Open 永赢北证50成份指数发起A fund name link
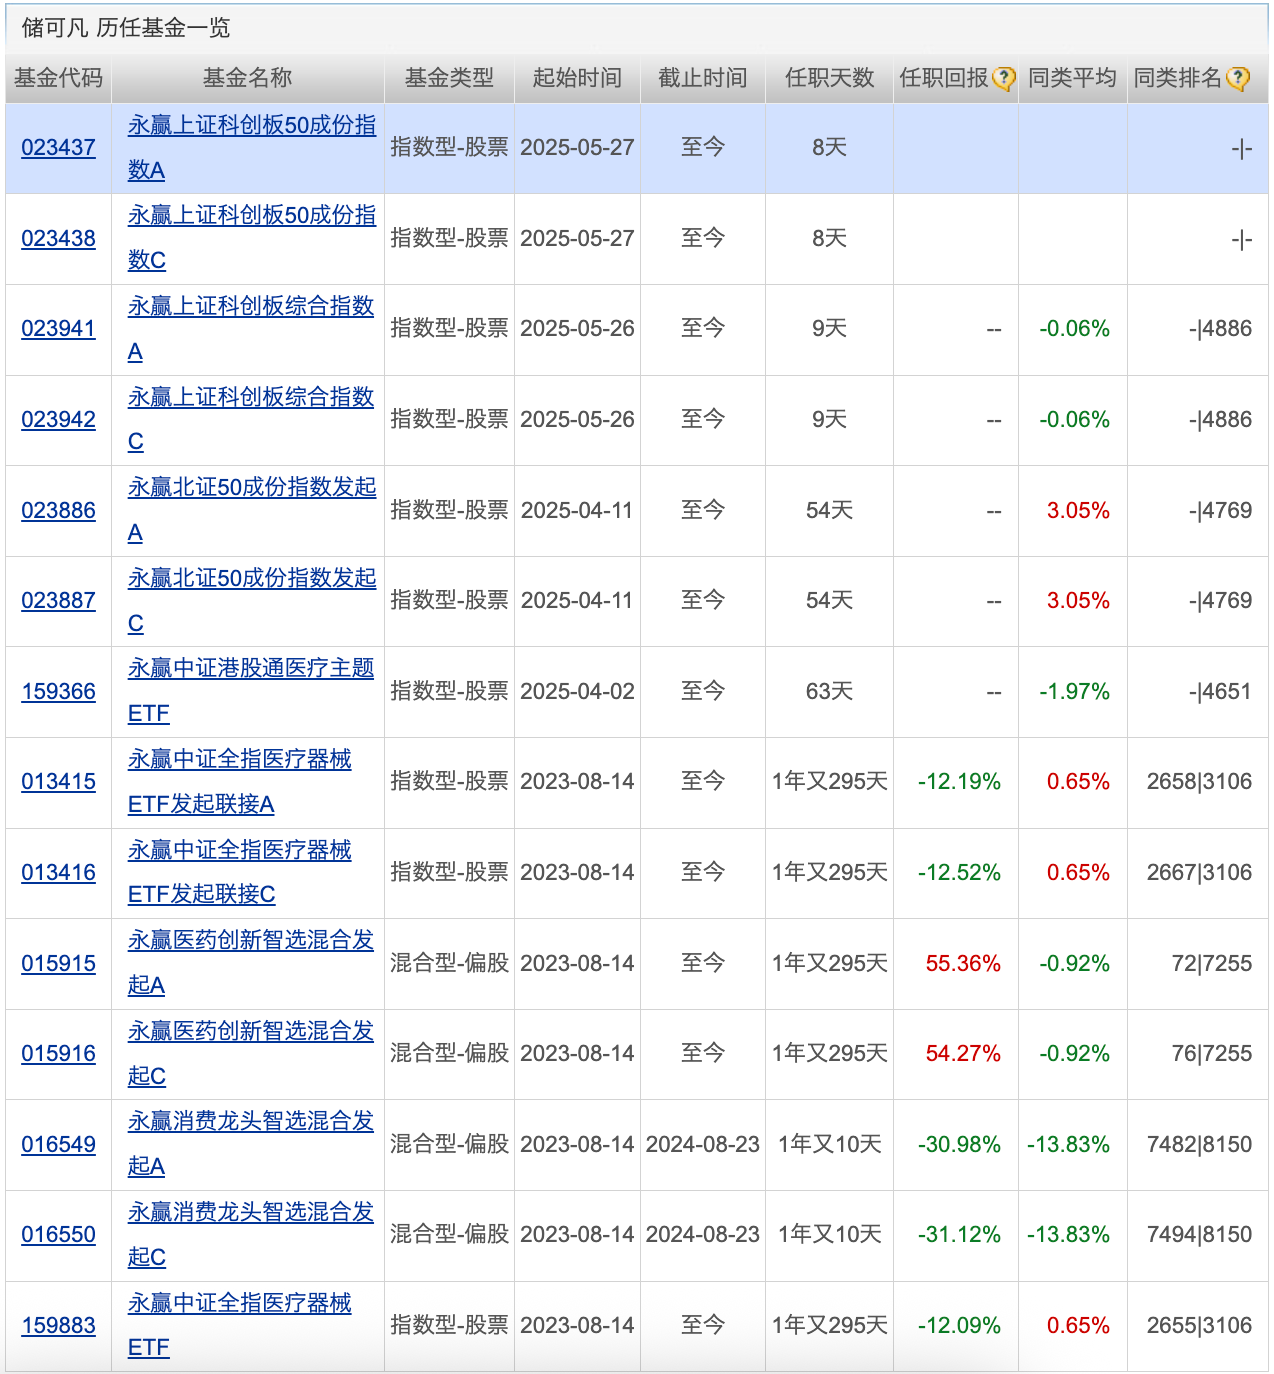 point(252,510)
